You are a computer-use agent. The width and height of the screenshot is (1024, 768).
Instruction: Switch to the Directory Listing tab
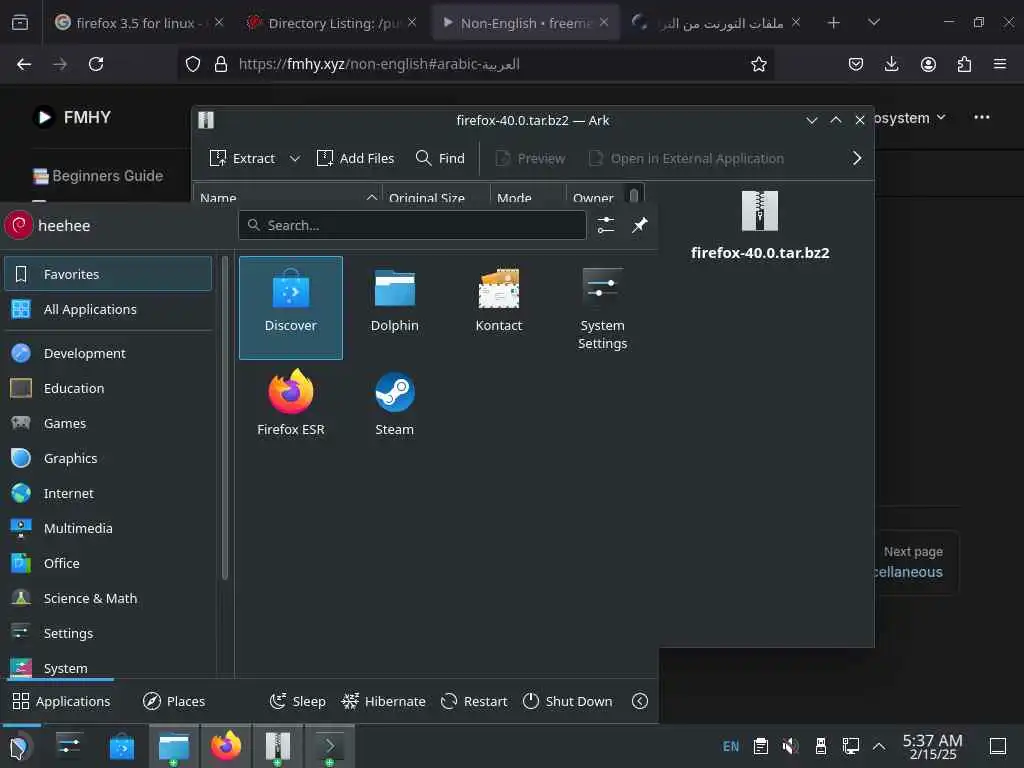(332, 23)
